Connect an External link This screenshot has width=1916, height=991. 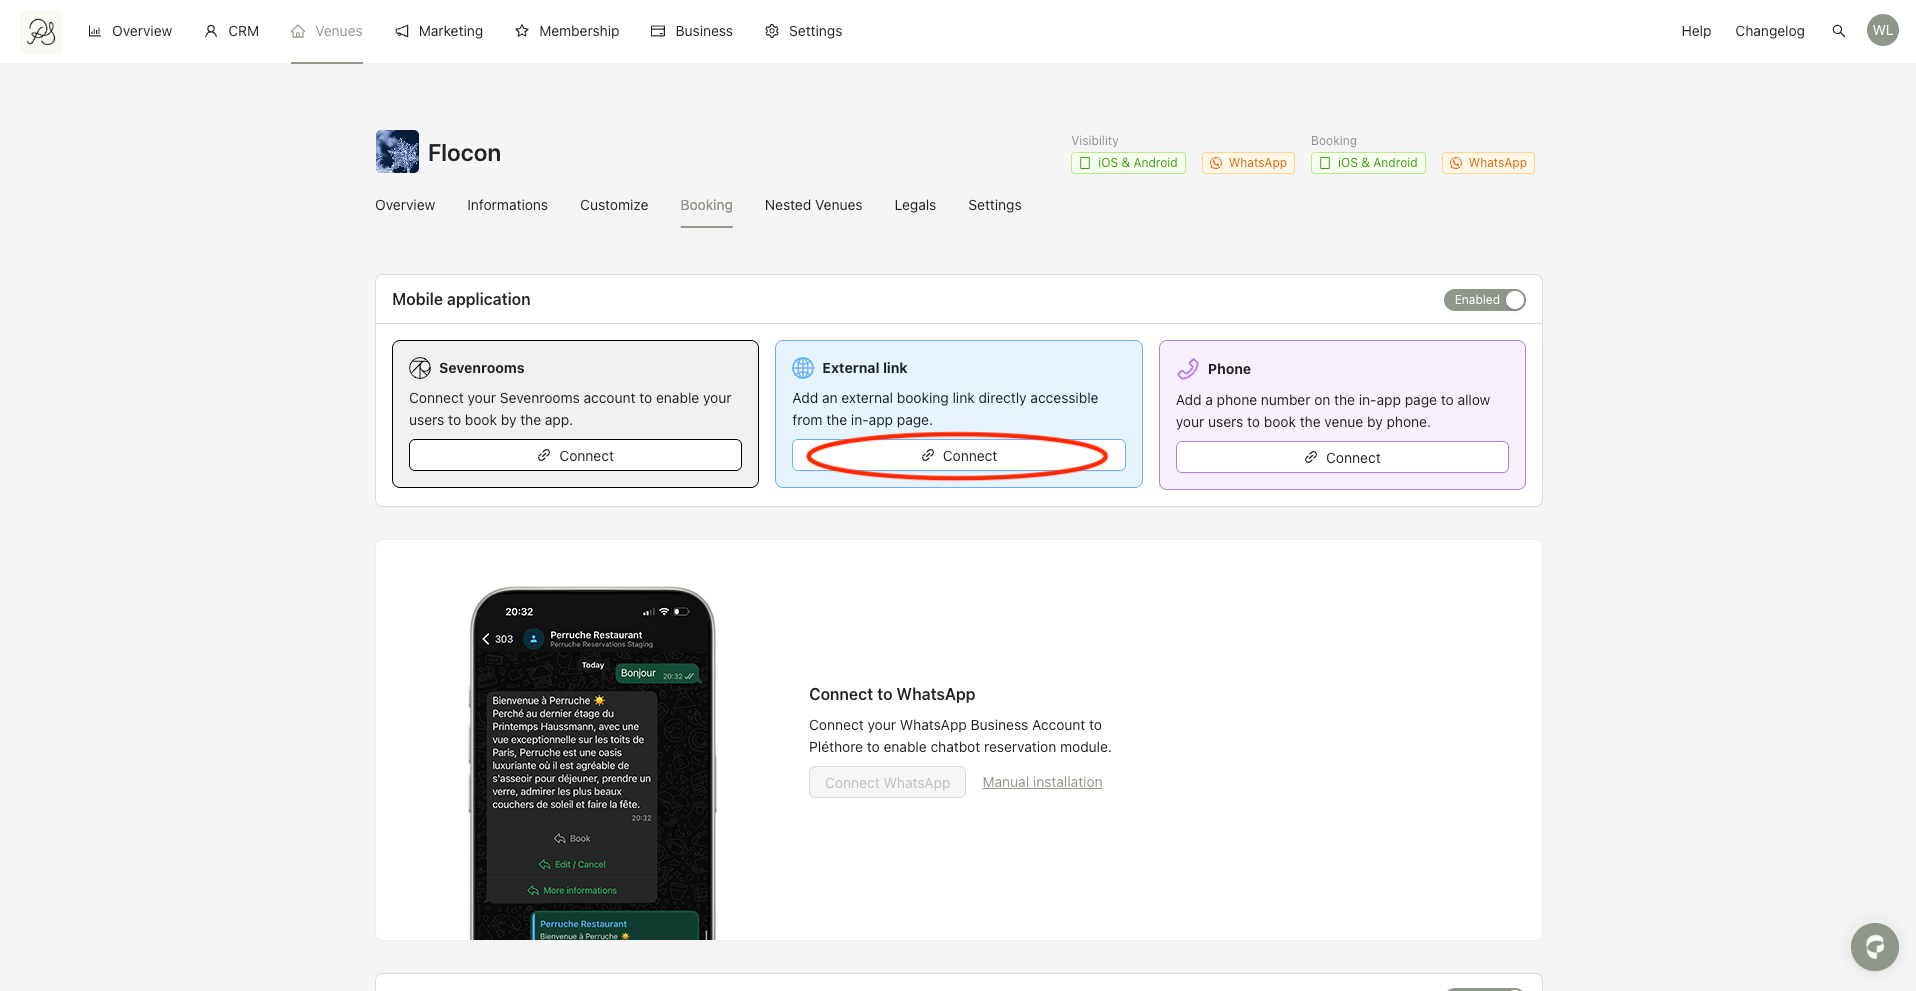tap(959, 455)
